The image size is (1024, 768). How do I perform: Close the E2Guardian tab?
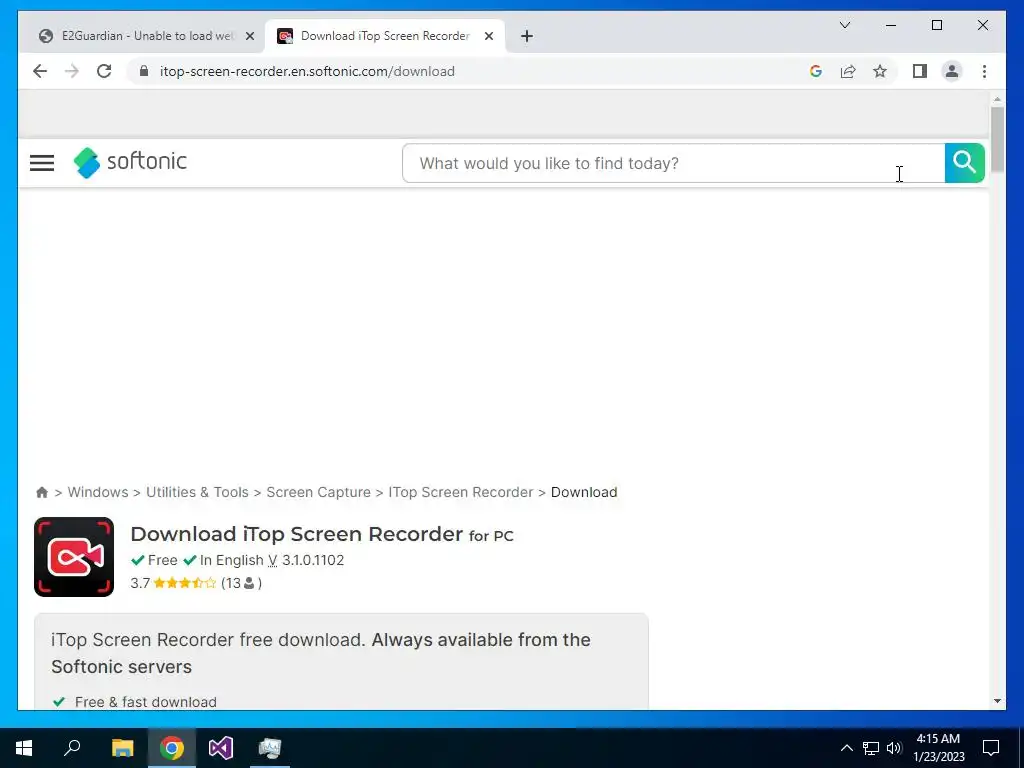click(x=249, y=36)
